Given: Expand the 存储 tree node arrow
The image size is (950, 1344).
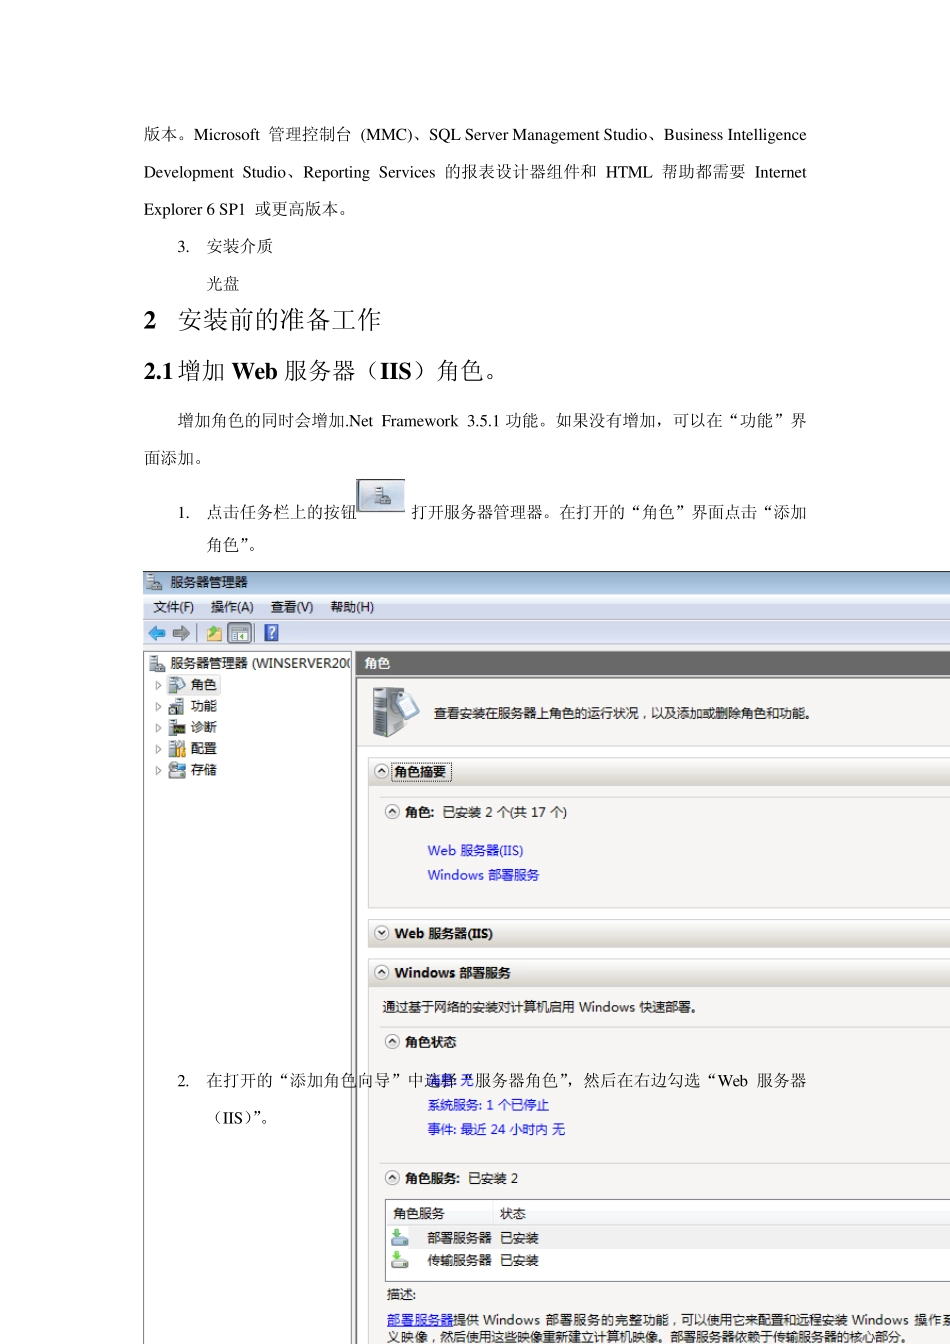Looking at the screenshot, I should [x=158, y=770].
